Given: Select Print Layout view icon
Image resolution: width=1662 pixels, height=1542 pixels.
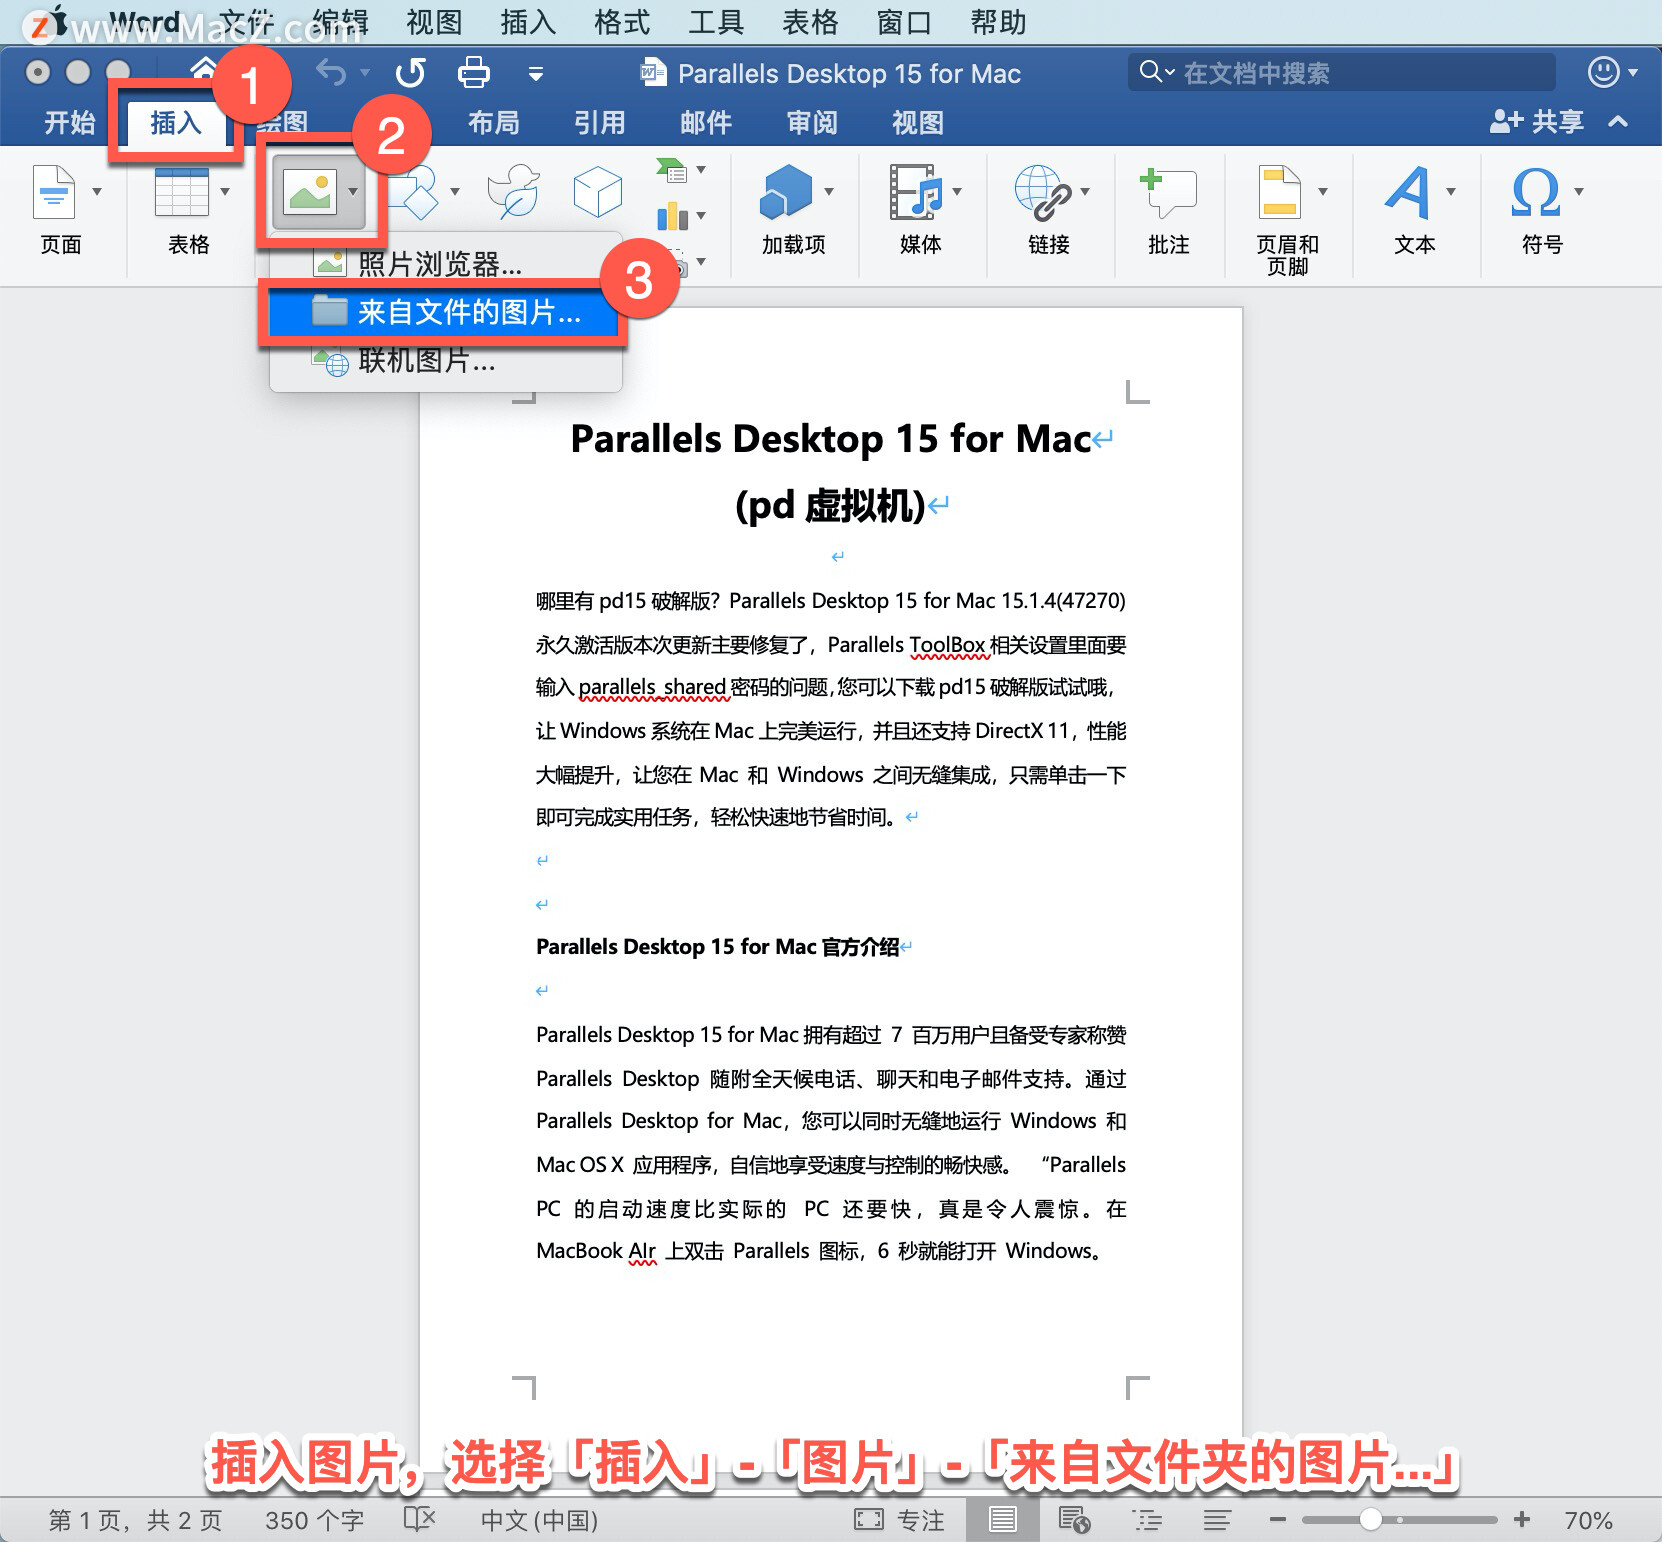Looking at the screenshot, I should point(1002,1519).
